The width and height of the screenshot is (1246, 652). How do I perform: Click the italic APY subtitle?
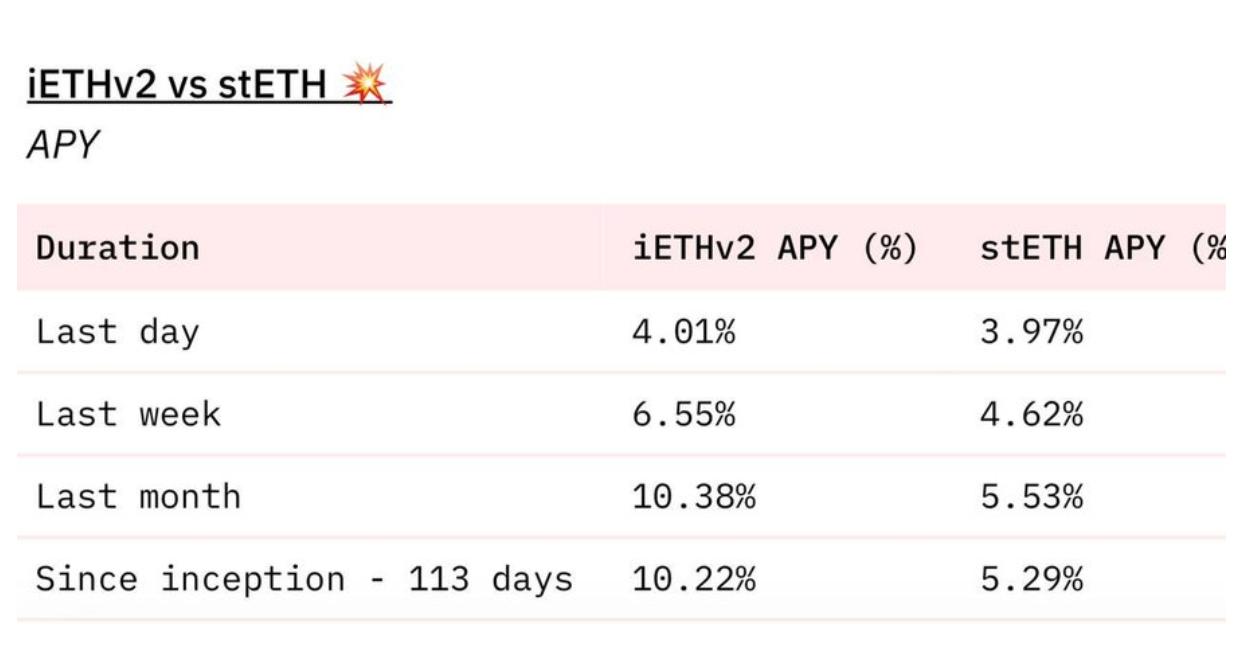pyautogui.click(x=62, y=146)
